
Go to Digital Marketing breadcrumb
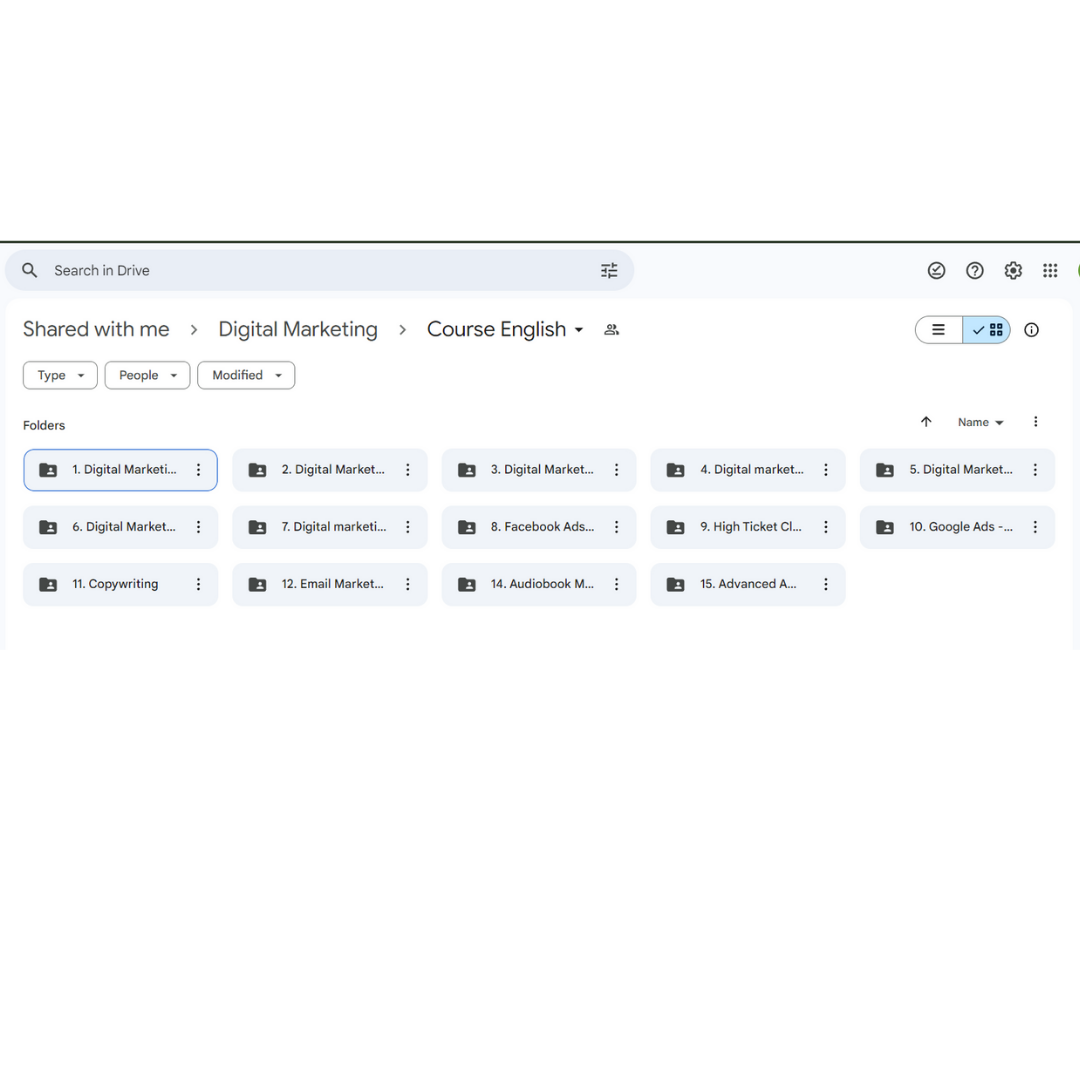(298, 329)
